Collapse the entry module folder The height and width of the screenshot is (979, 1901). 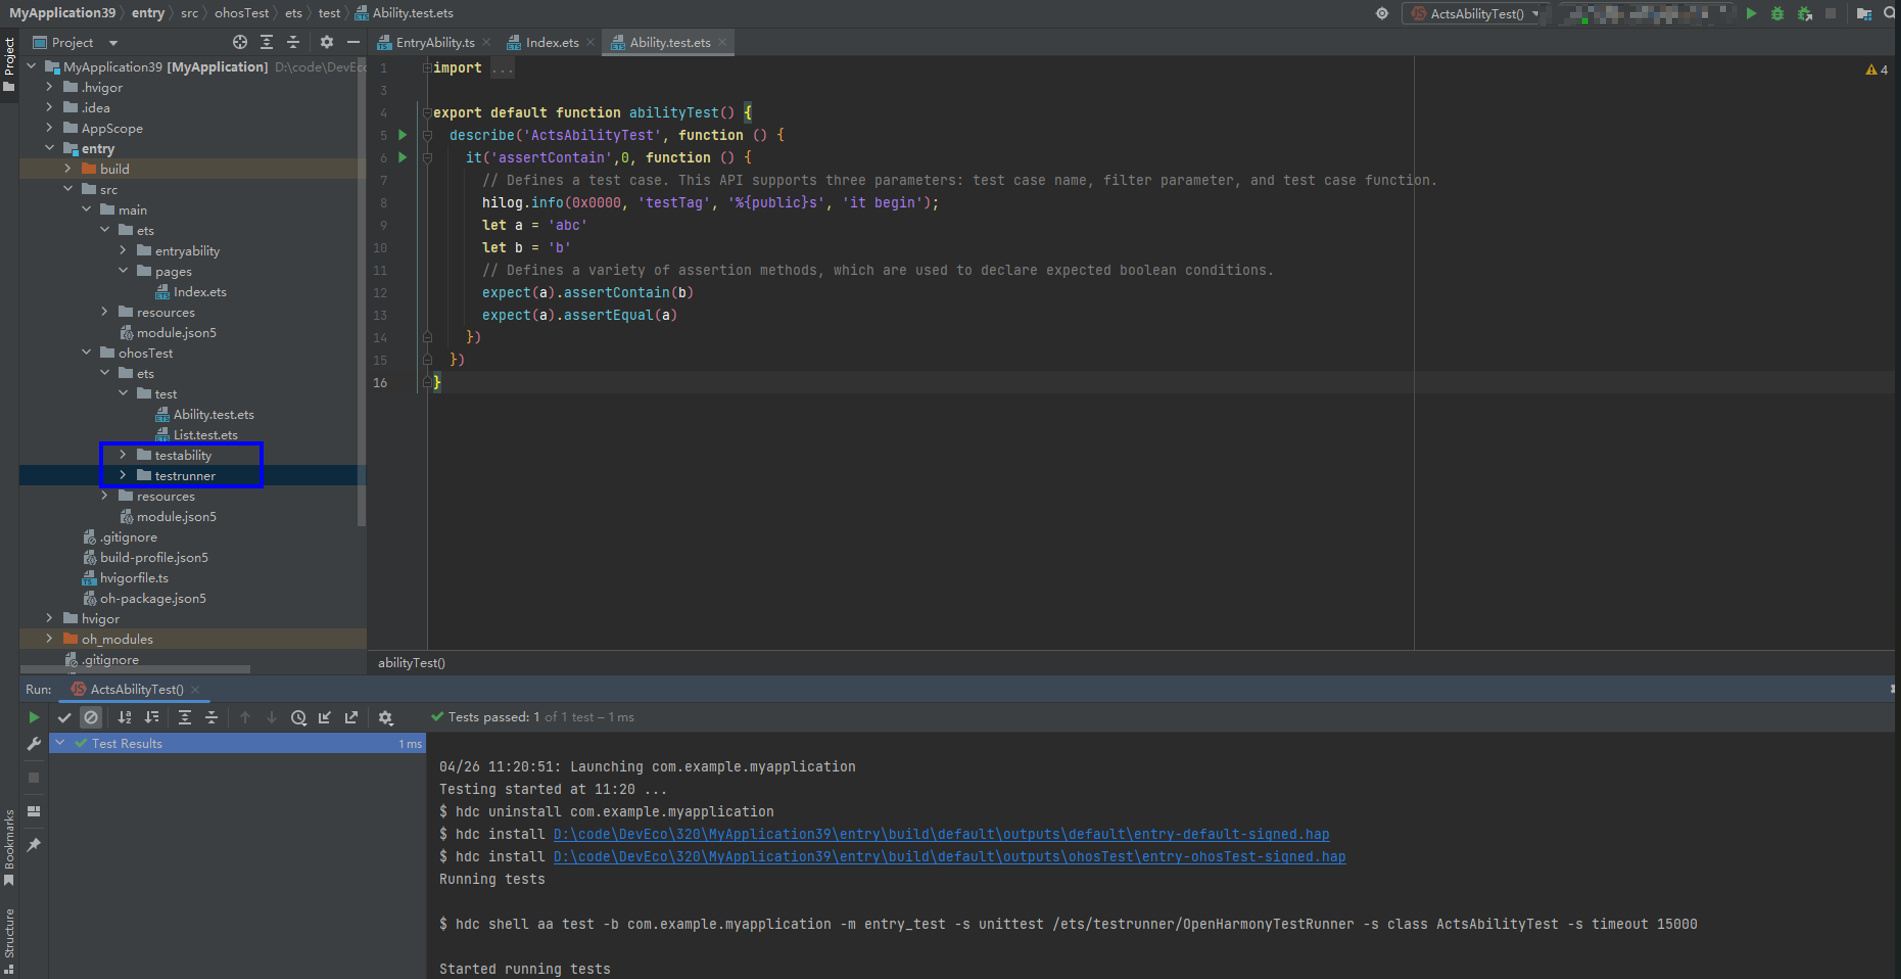[50, 148]
